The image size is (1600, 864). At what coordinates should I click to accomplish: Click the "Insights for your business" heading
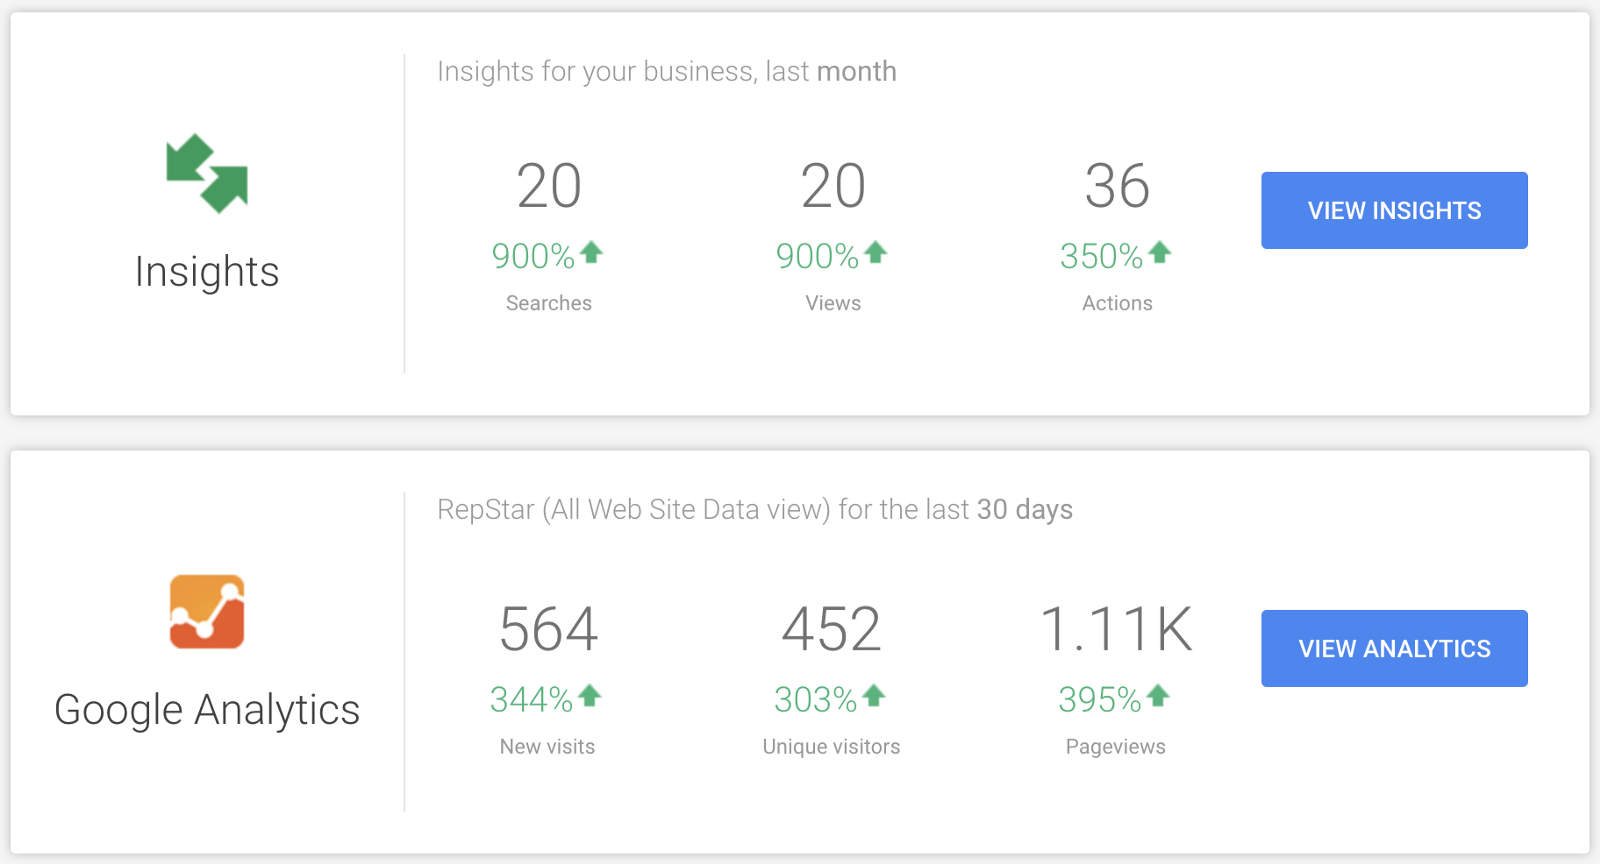coord(666,72)
